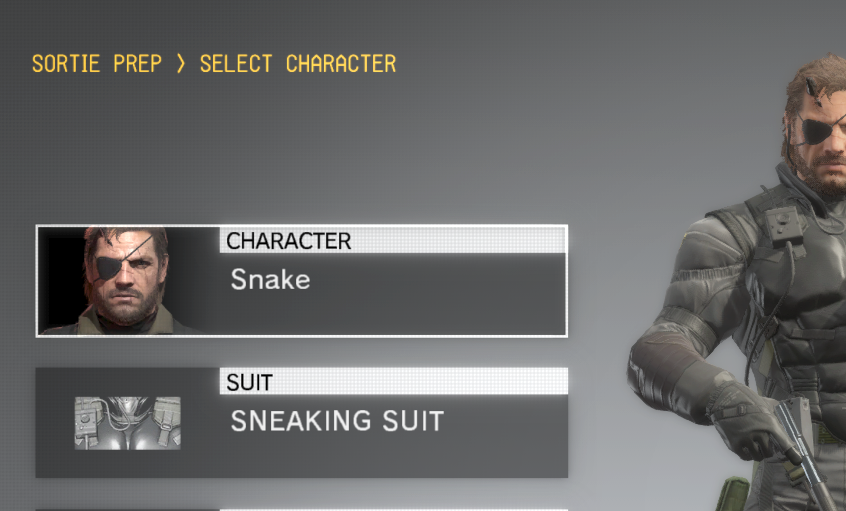This screenshot has width=846, height=511.
Task: Select the CHARACTER header bar
Action: [393, 240]
